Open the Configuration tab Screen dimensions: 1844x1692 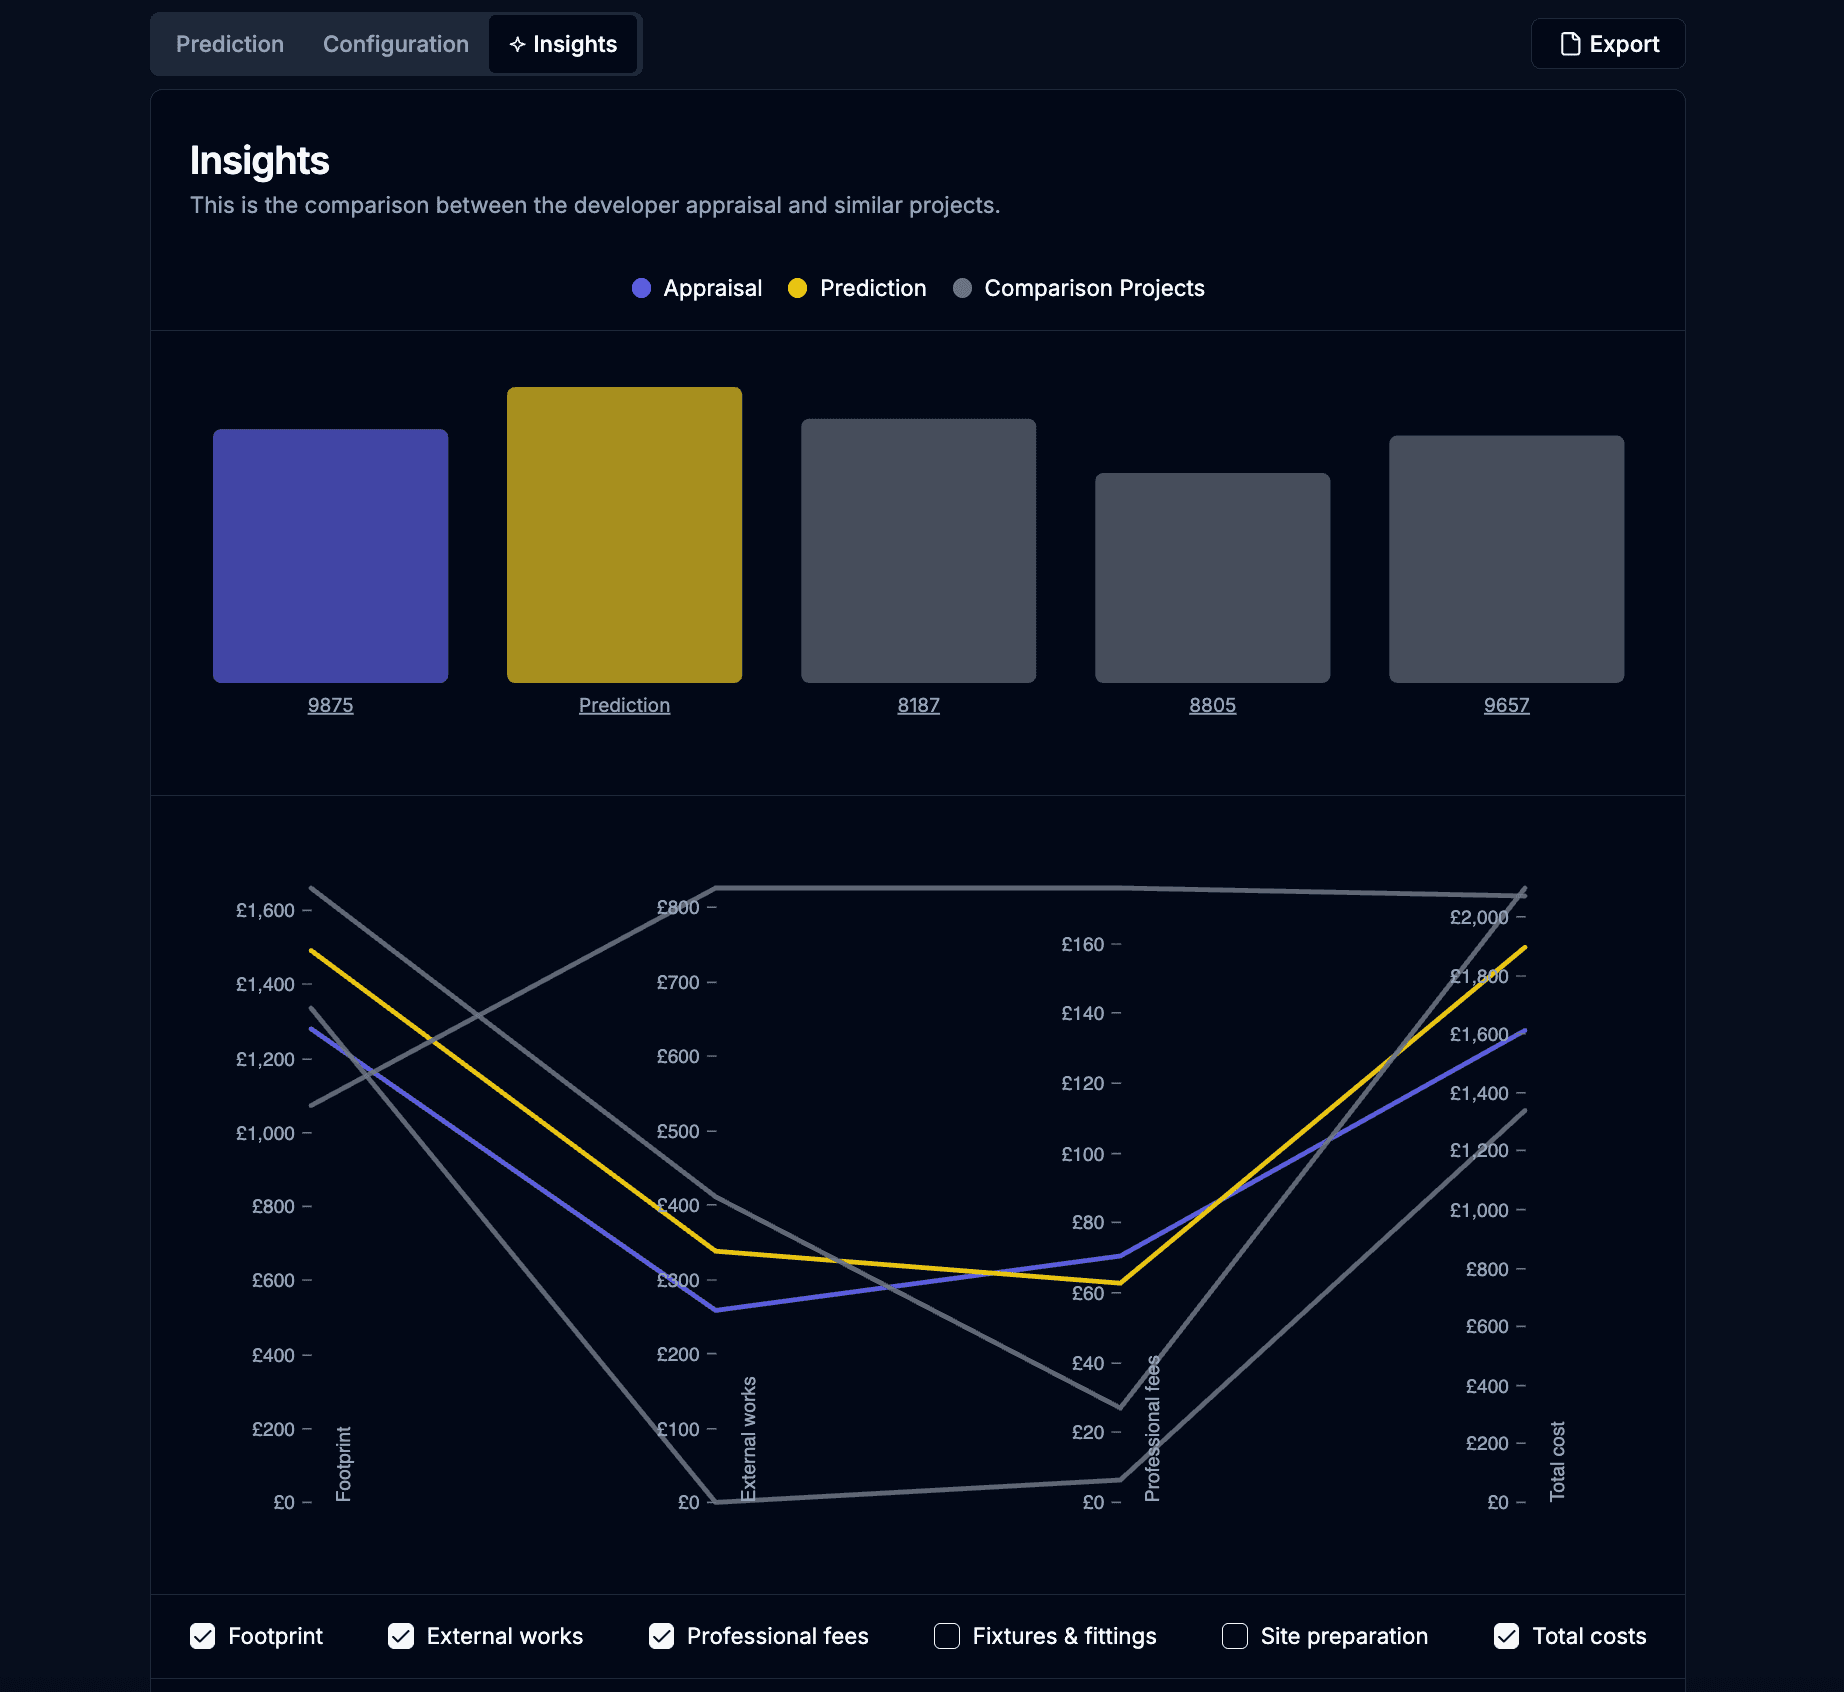click(x=396, y=44)
